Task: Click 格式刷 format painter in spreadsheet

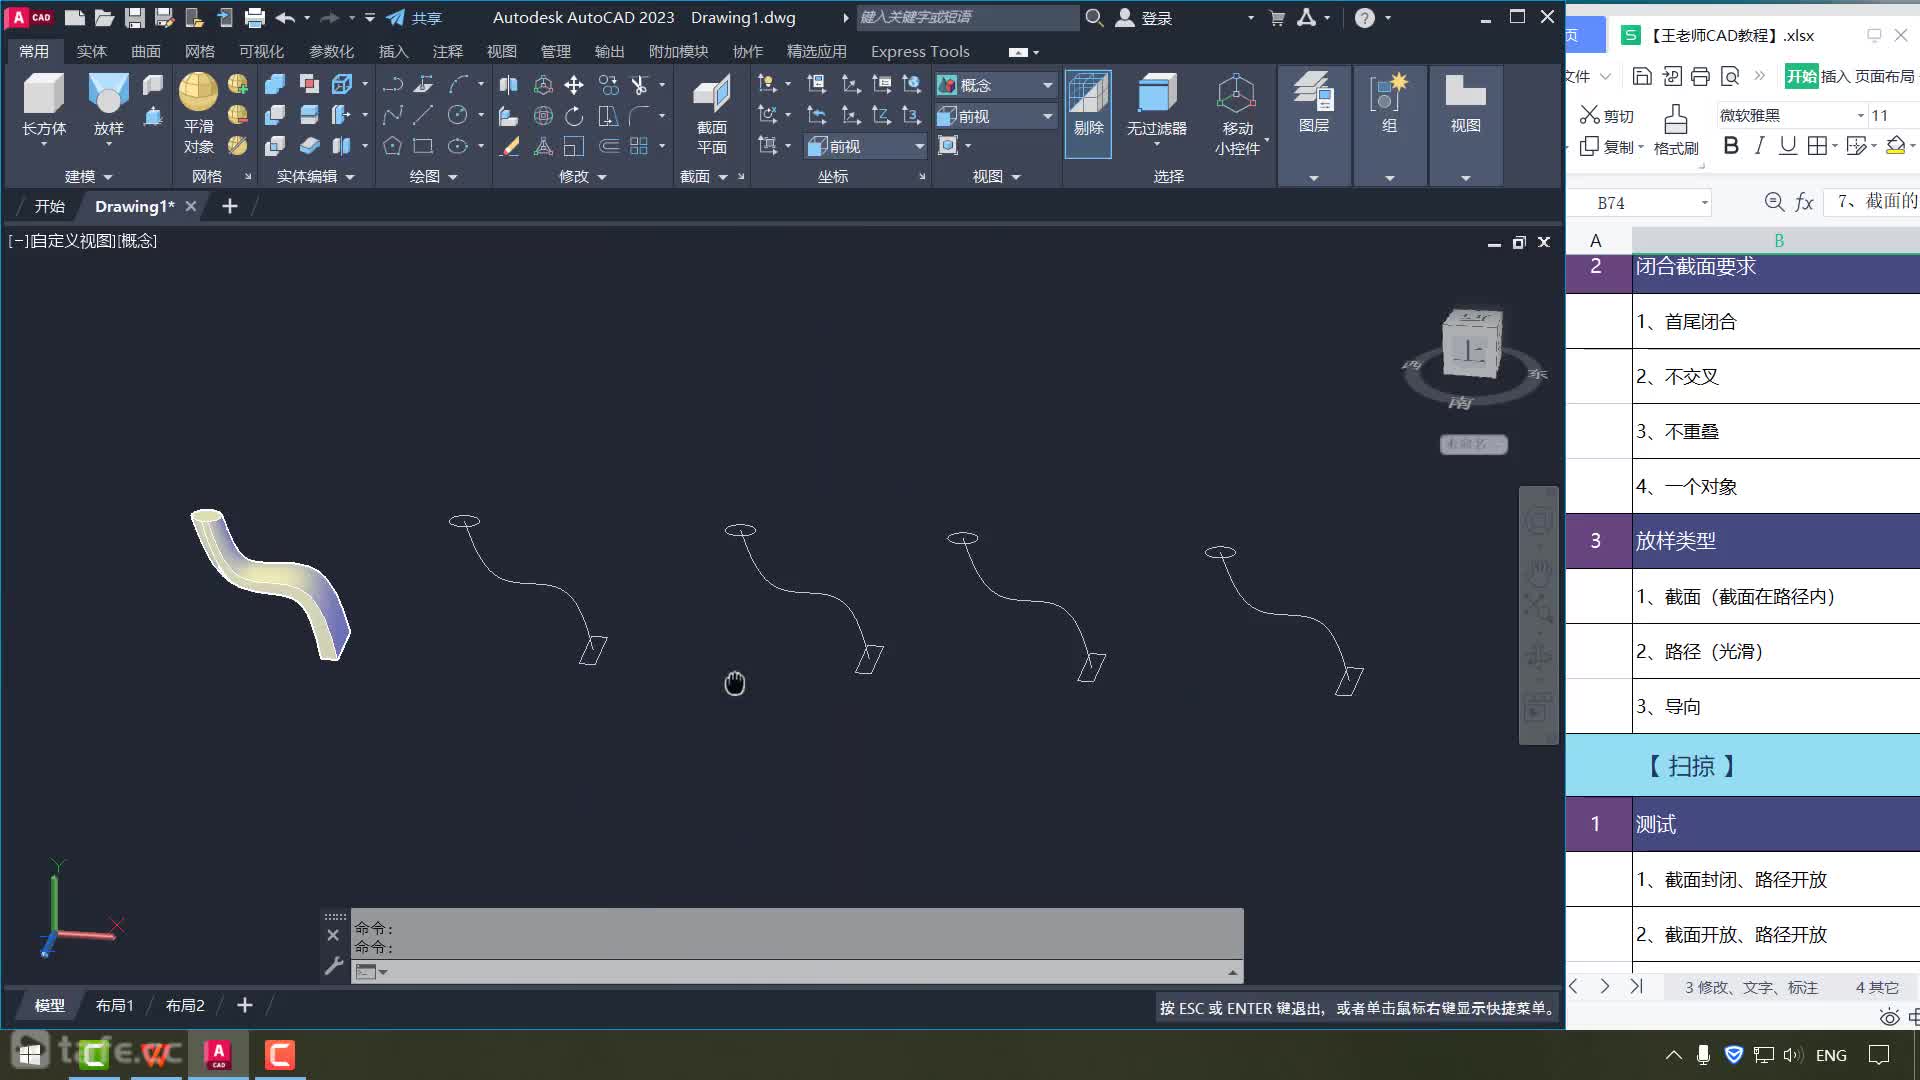Action: point(1676,129)
